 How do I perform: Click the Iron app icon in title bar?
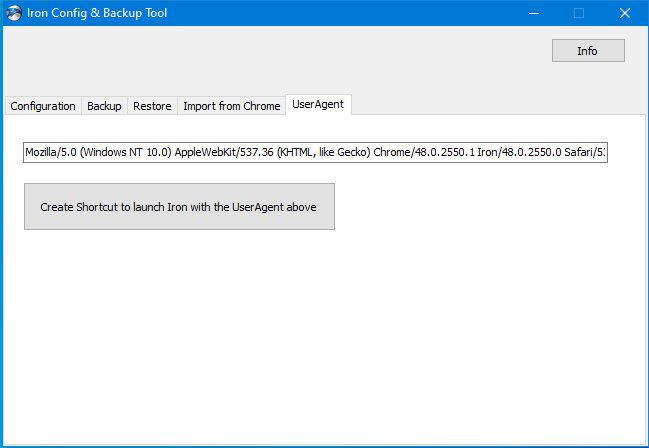point(14,13)
